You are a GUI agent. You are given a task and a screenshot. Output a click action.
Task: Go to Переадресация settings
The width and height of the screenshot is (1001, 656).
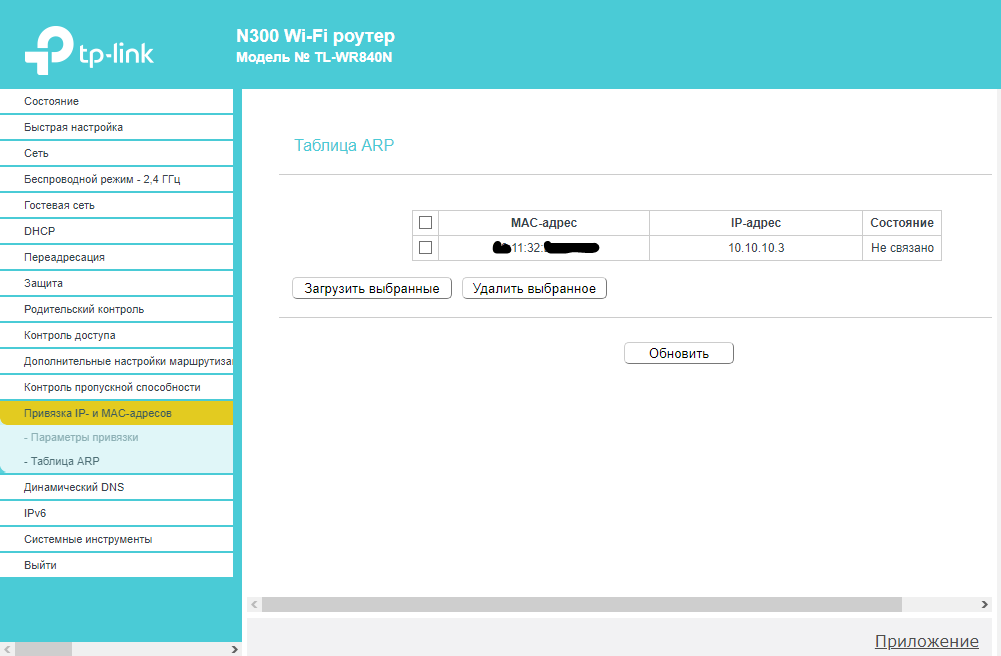coord(116,257)
